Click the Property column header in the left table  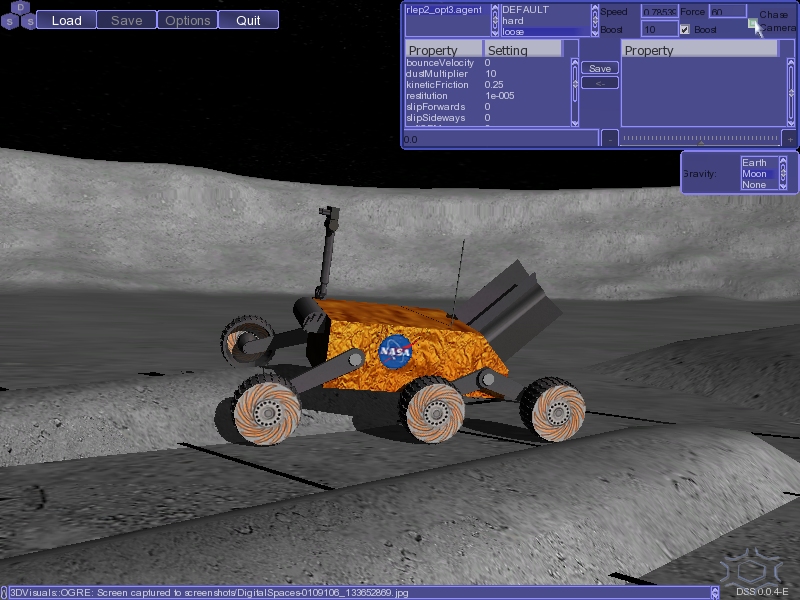444,50
